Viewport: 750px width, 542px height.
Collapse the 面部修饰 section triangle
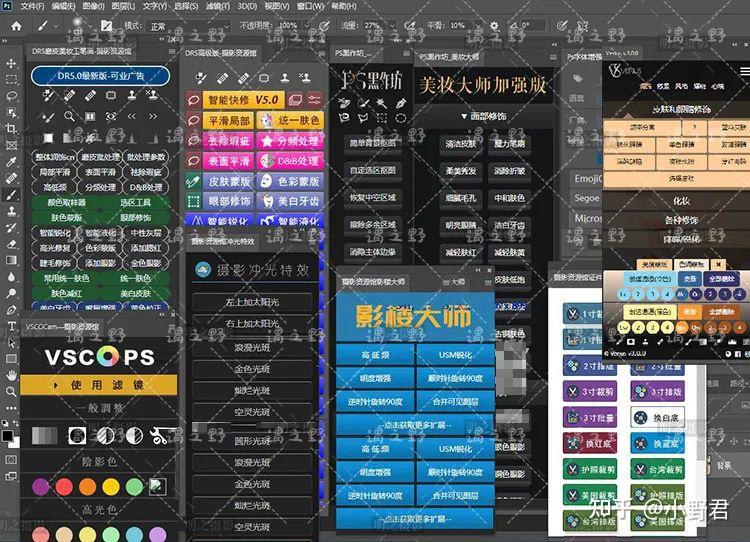(464, 116)
